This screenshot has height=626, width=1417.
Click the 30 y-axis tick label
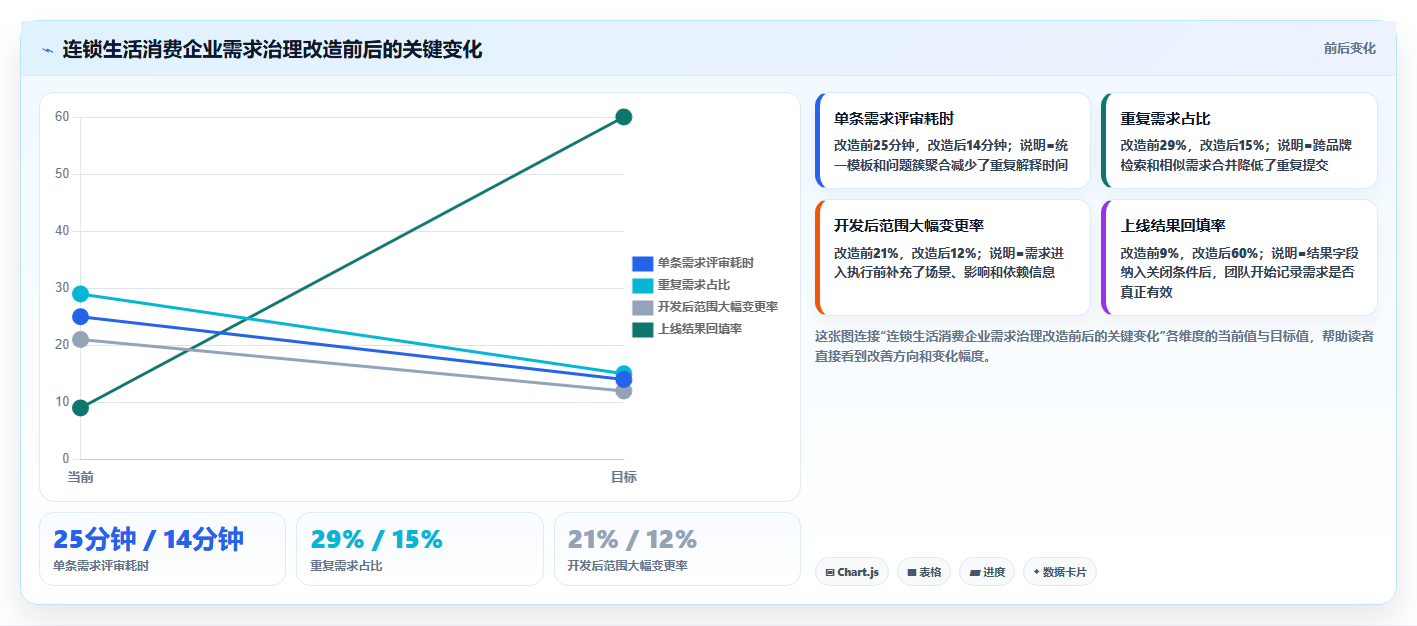(62, 288)
